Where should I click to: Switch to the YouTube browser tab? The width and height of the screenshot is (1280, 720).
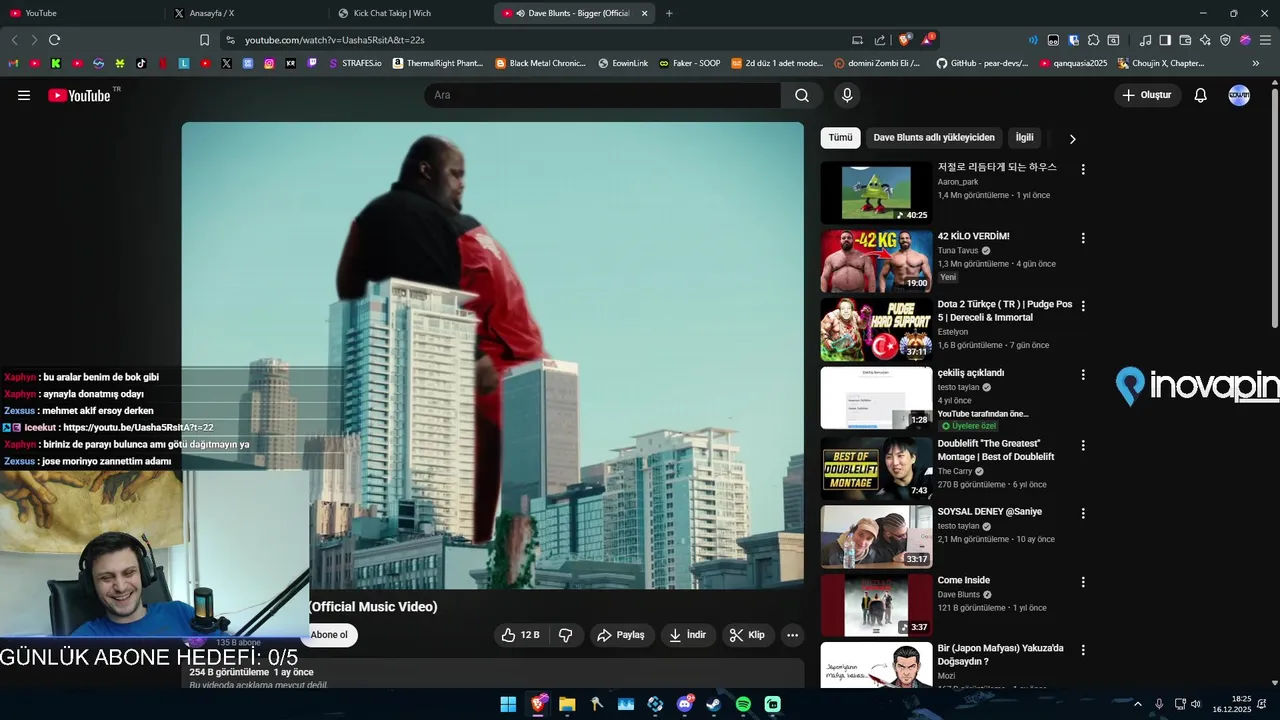(x=80, y=13)
